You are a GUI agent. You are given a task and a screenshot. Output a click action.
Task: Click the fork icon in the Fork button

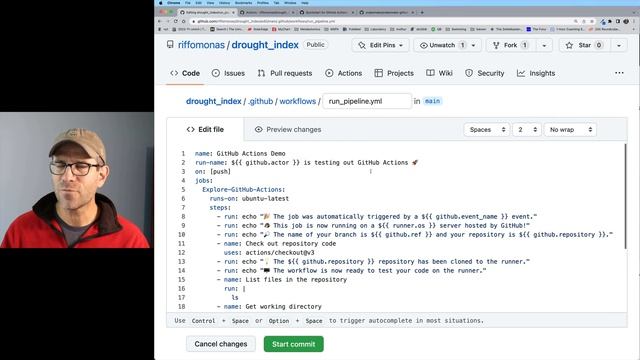pos(496,45)
